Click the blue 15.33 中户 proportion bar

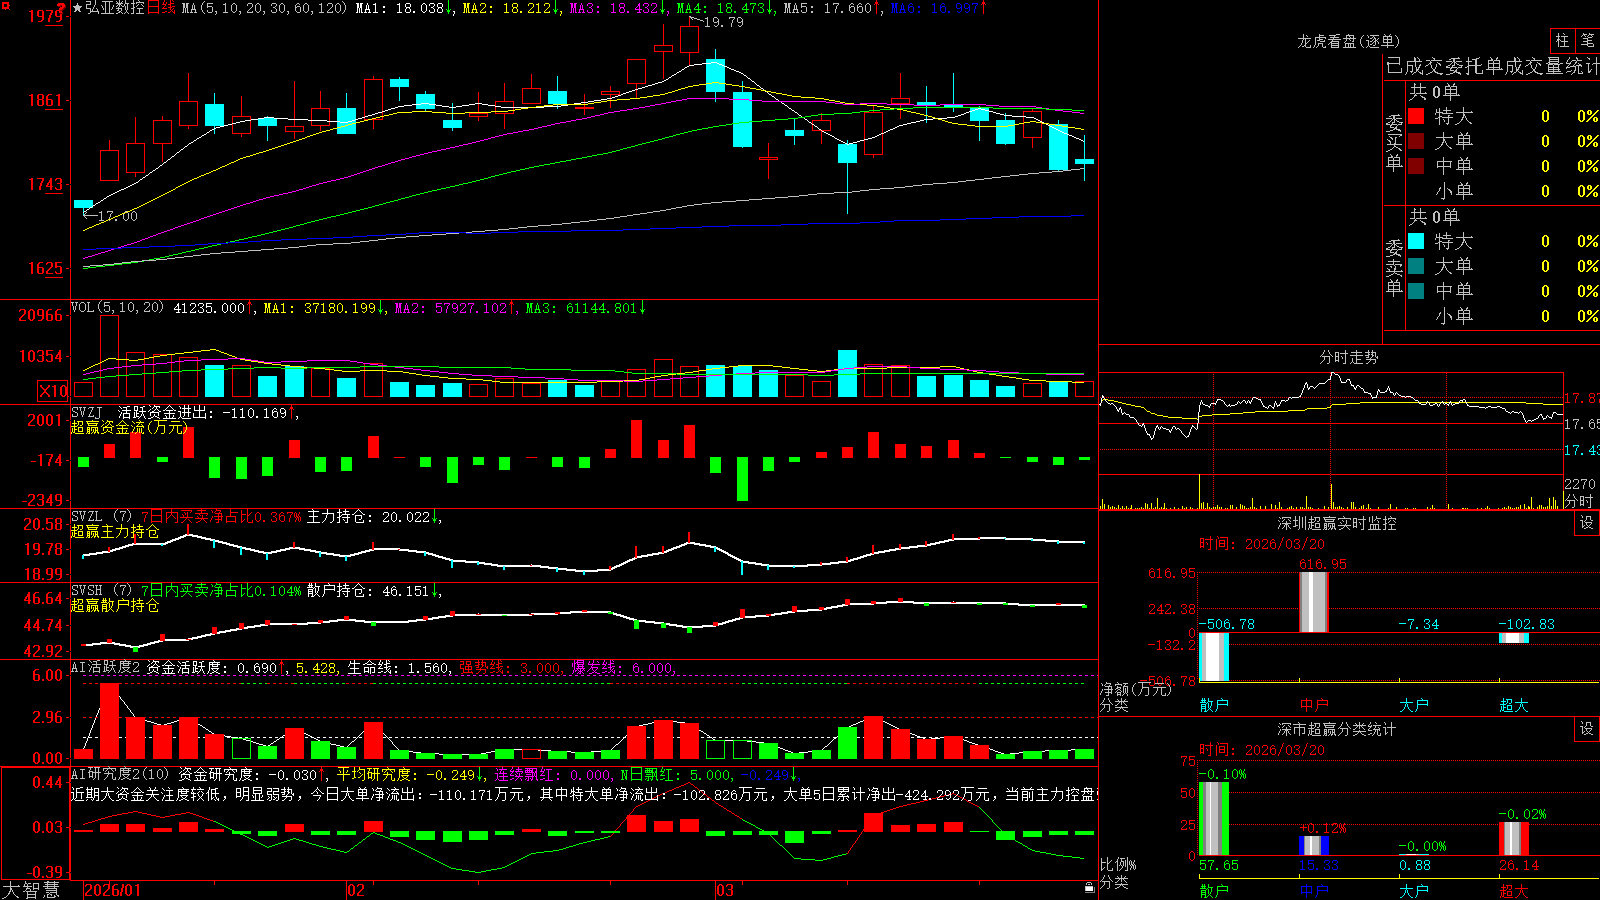point(1314,845)
